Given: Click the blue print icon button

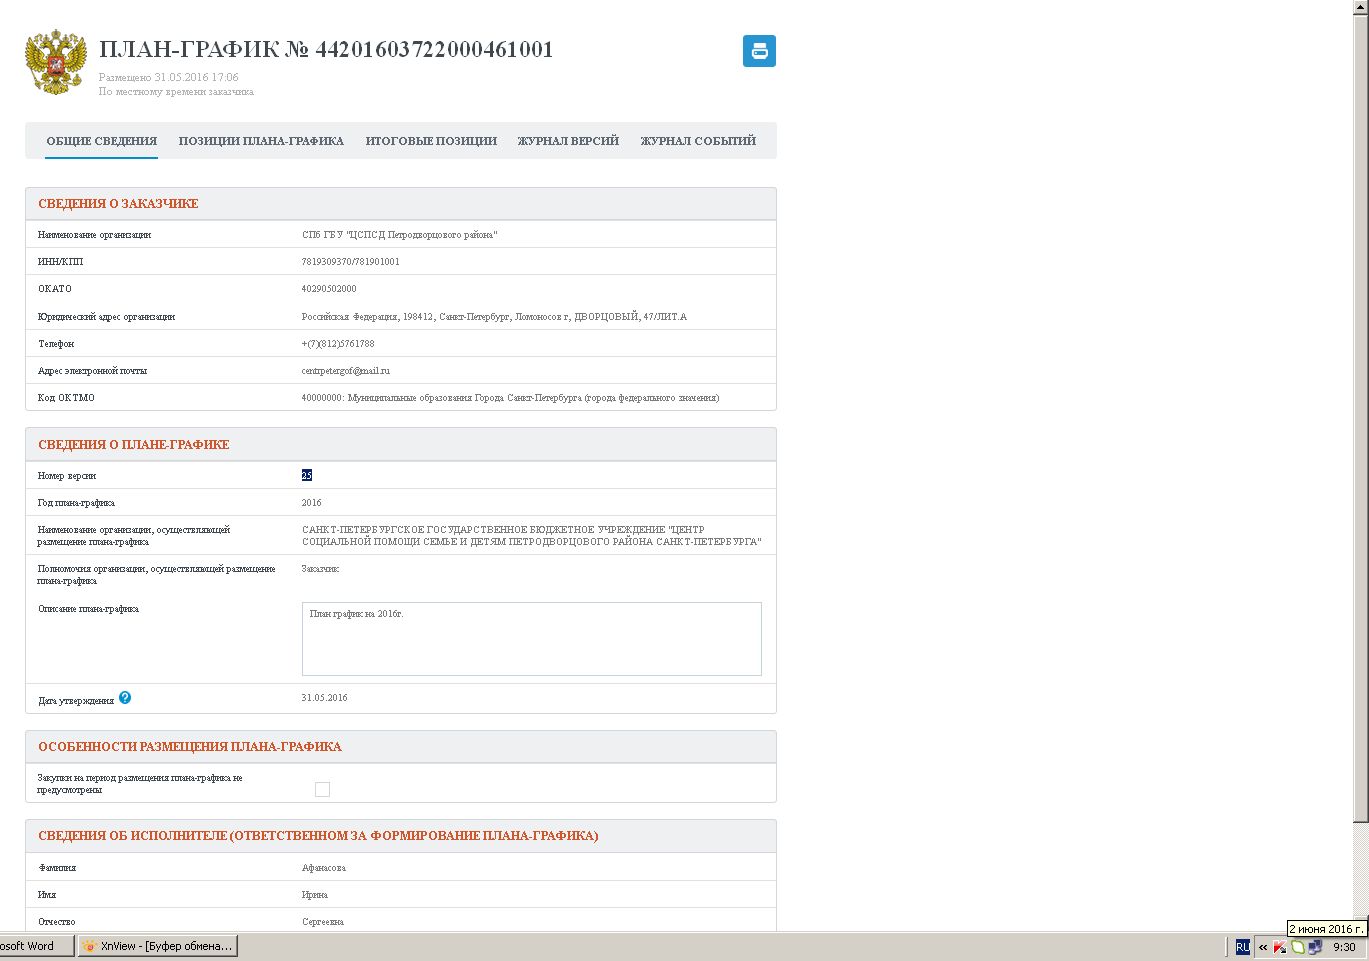Looking at the screenshot, I should [759, 51].
